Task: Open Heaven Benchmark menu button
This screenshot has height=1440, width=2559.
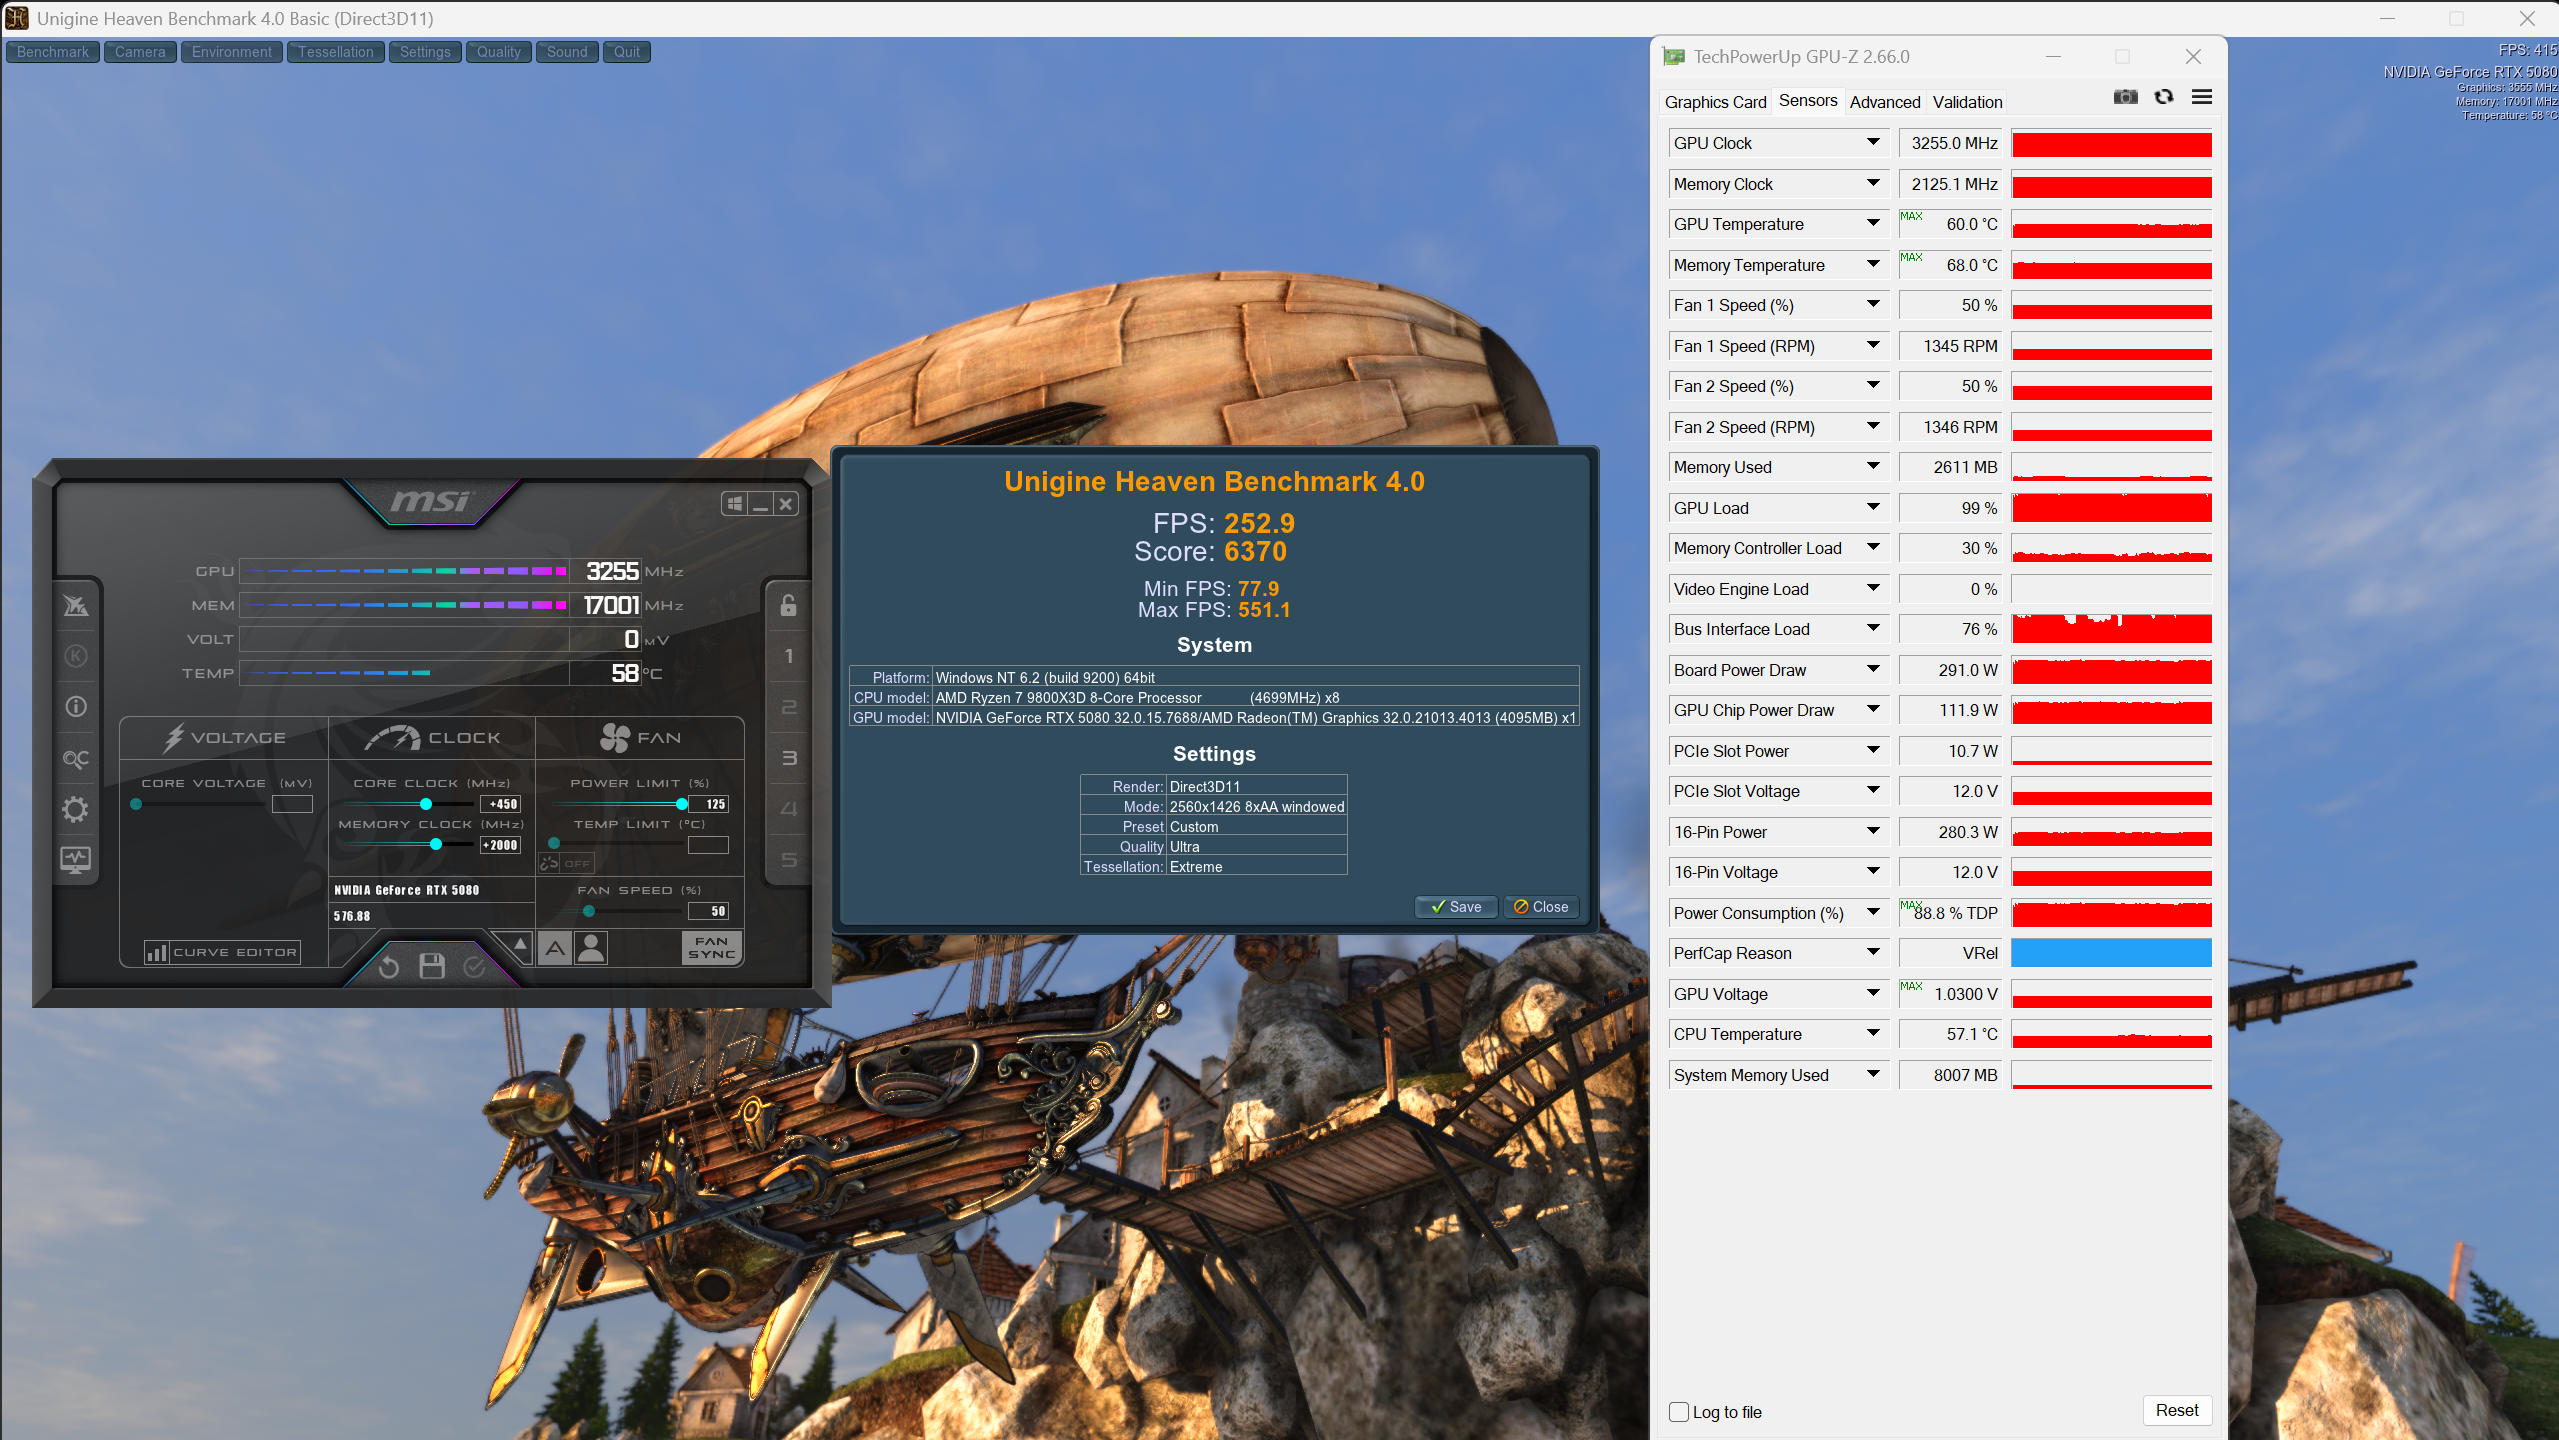Action: [53, 52]
